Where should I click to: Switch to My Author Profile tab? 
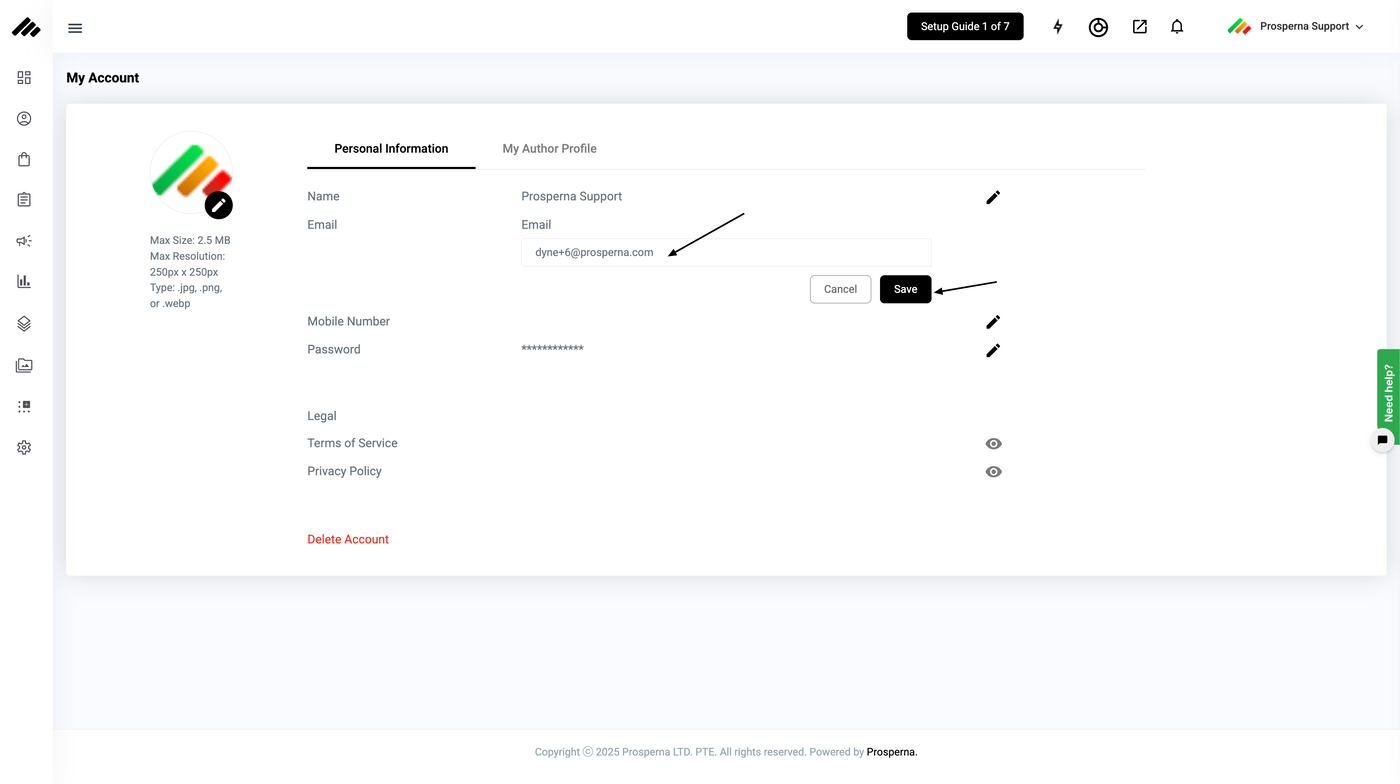coord(549,149)
